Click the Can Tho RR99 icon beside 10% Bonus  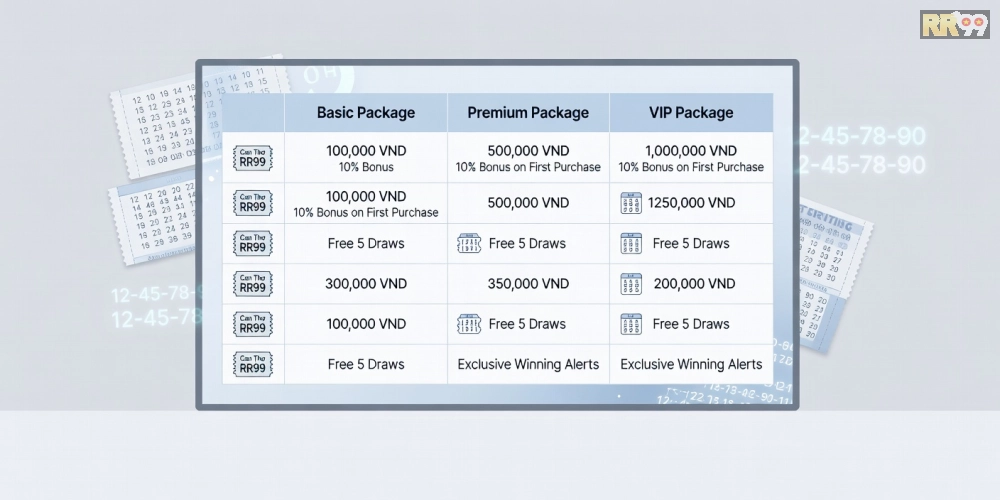click(253, 157)
